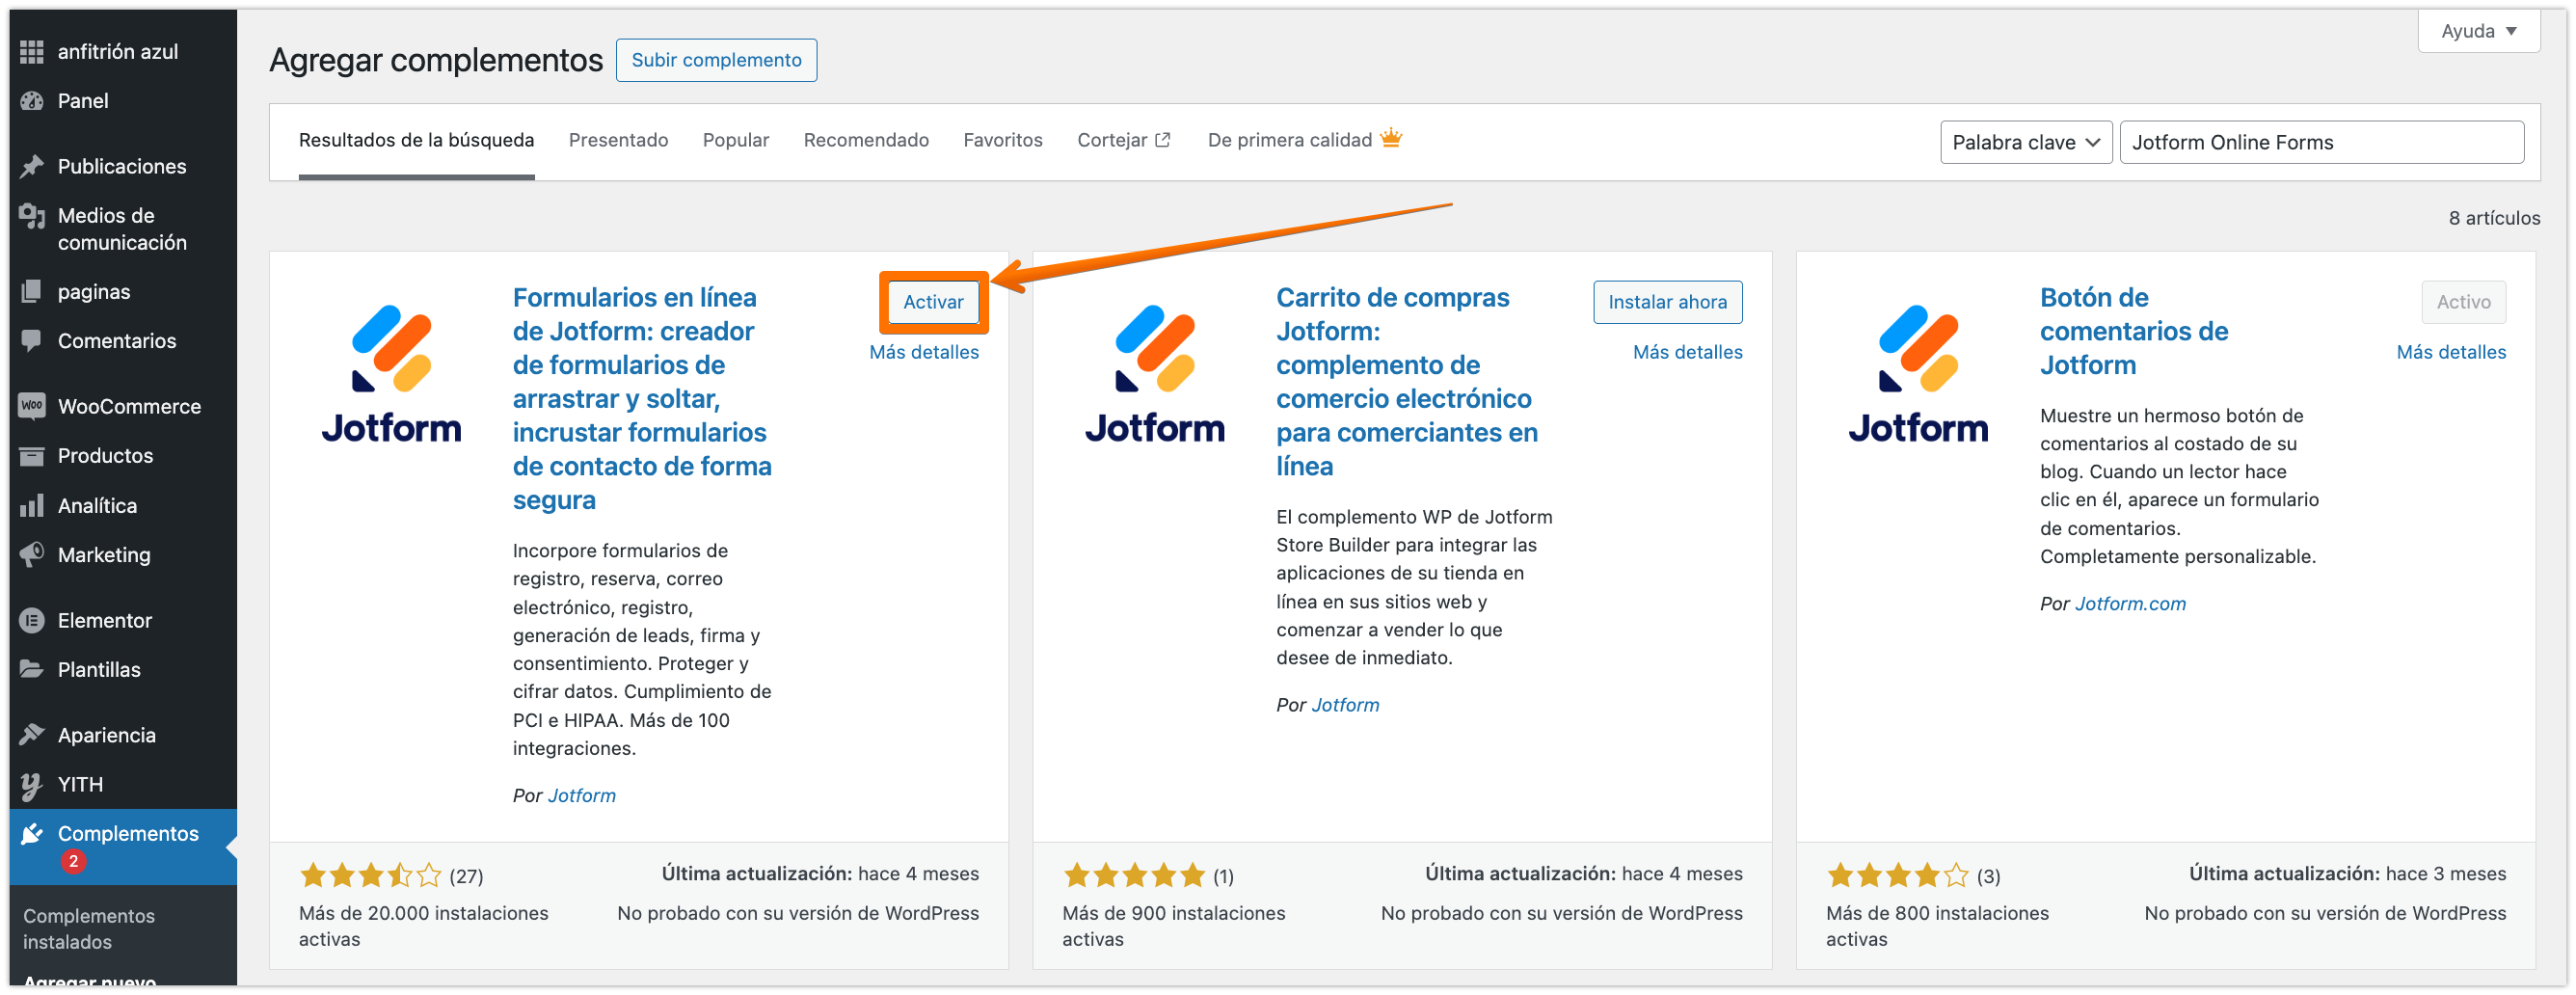Click the red 2 updates badge under Complementos
2576x995 pixels.
[73, 861]
